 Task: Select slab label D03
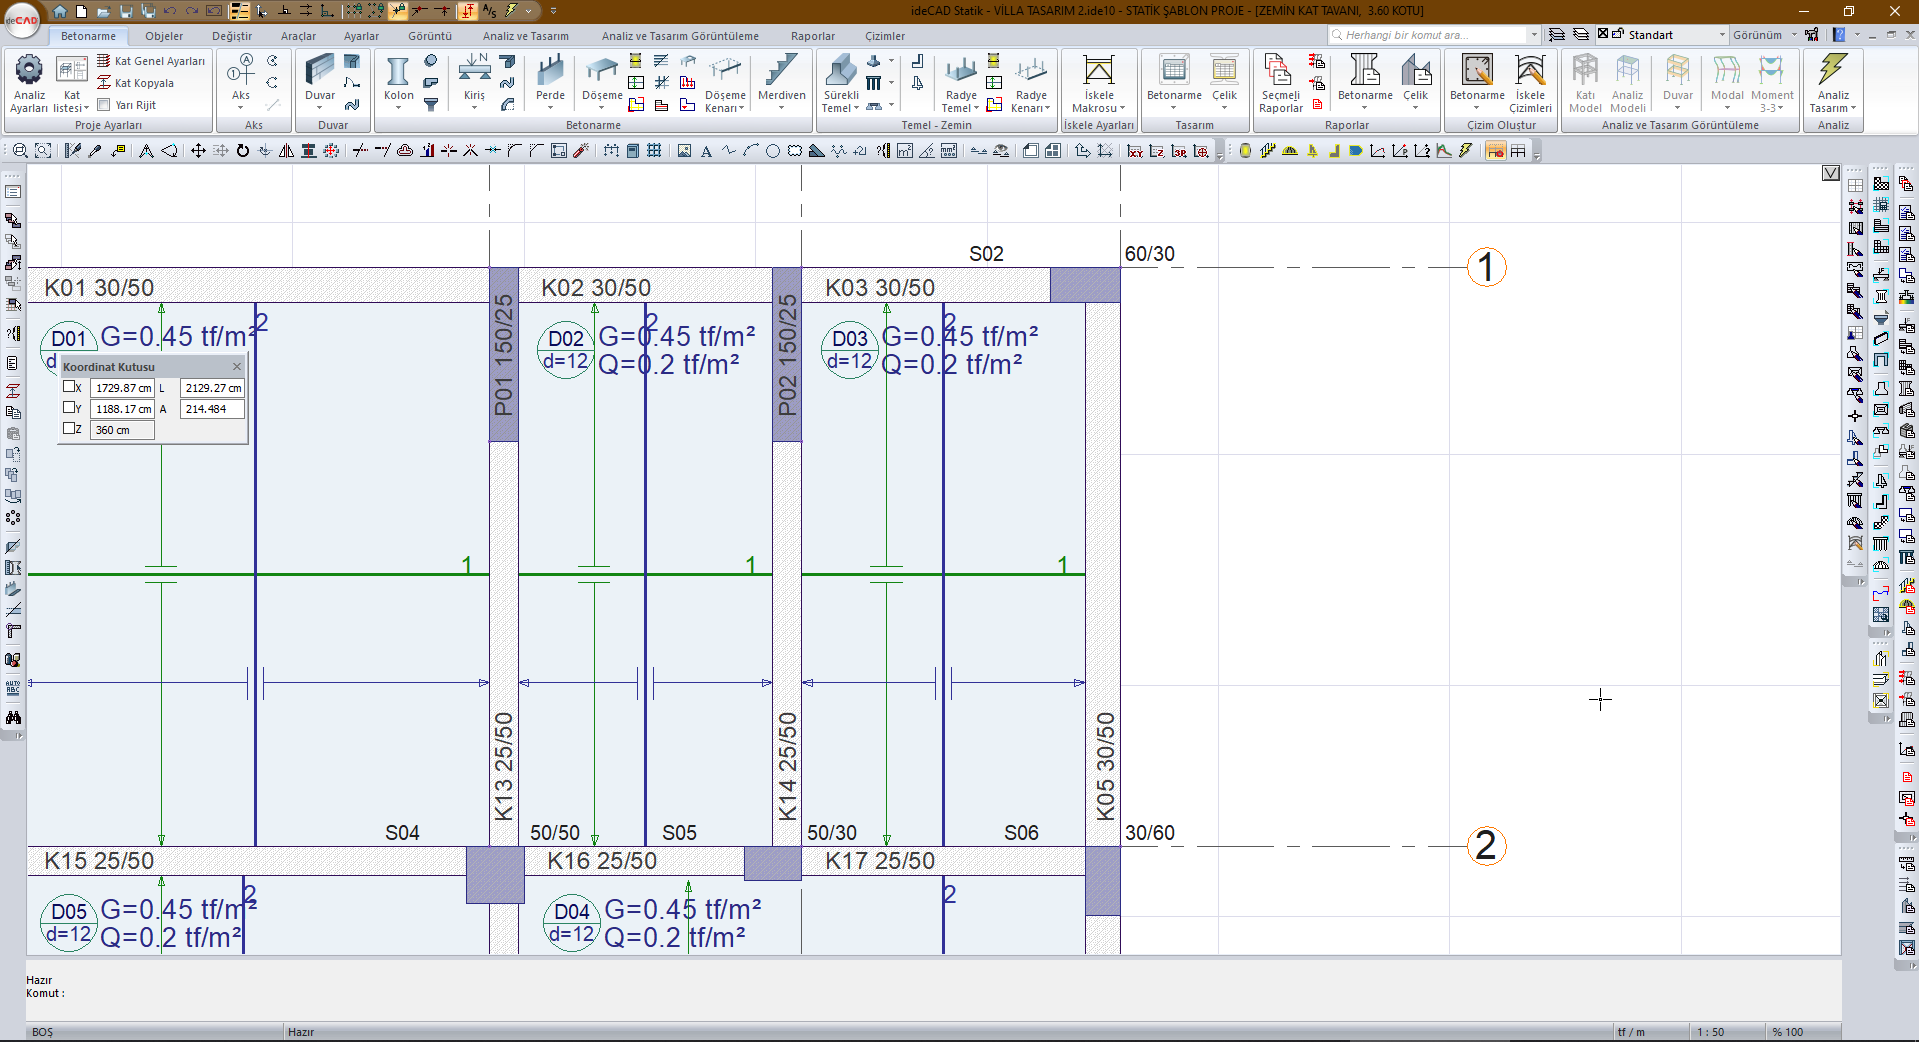coord(850,339)
